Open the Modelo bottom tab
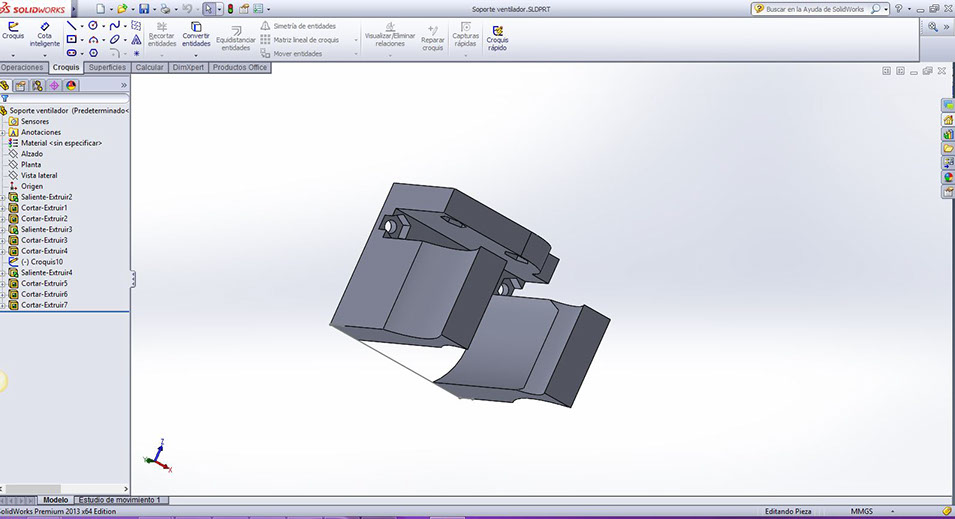This screenshot has height=519, width=955. 55,500
